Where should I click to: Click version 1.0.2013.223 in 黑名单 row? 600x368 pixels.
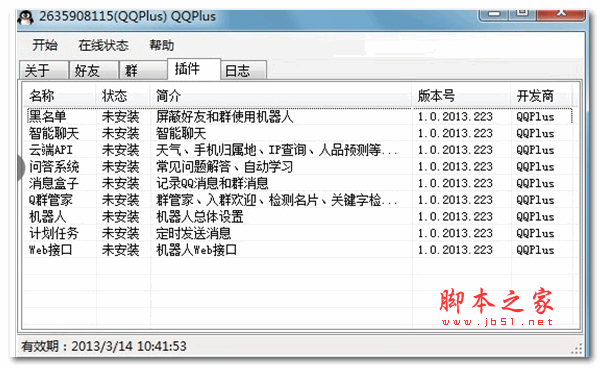[455, 117]
